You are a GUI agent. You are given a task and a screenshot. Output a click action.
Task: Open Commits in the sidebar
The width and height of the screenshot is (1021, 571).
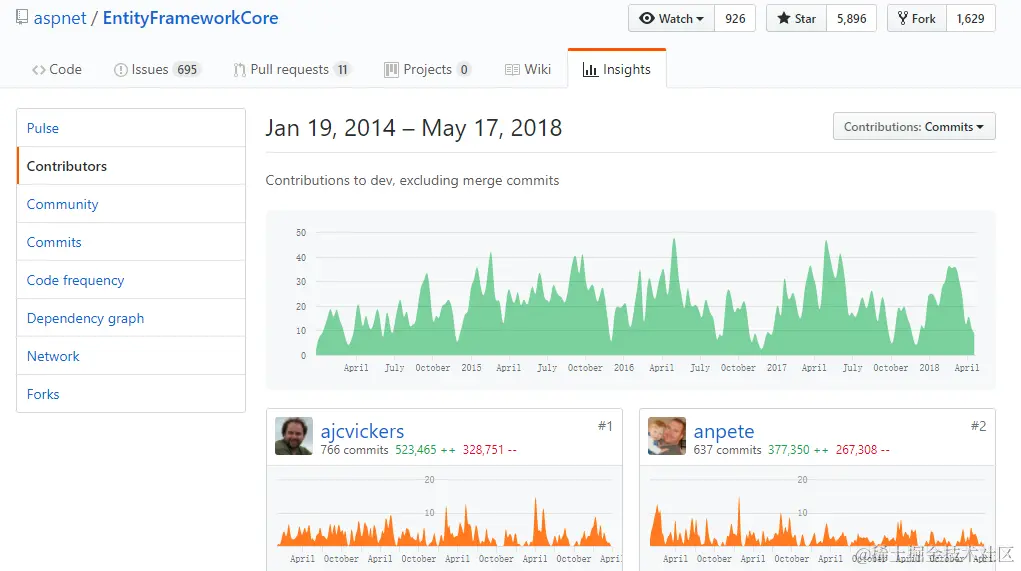click(131, 242)
